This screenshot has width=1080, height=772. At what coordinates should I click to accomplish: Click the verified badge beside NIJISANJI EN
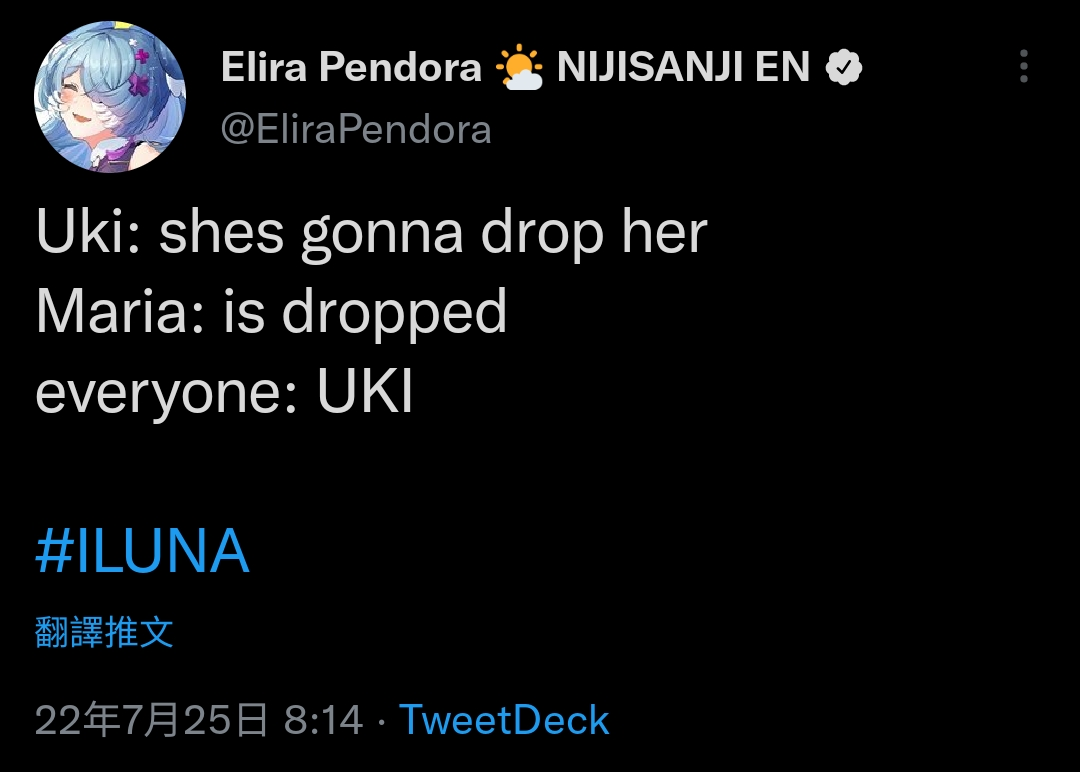coord(844,67)
